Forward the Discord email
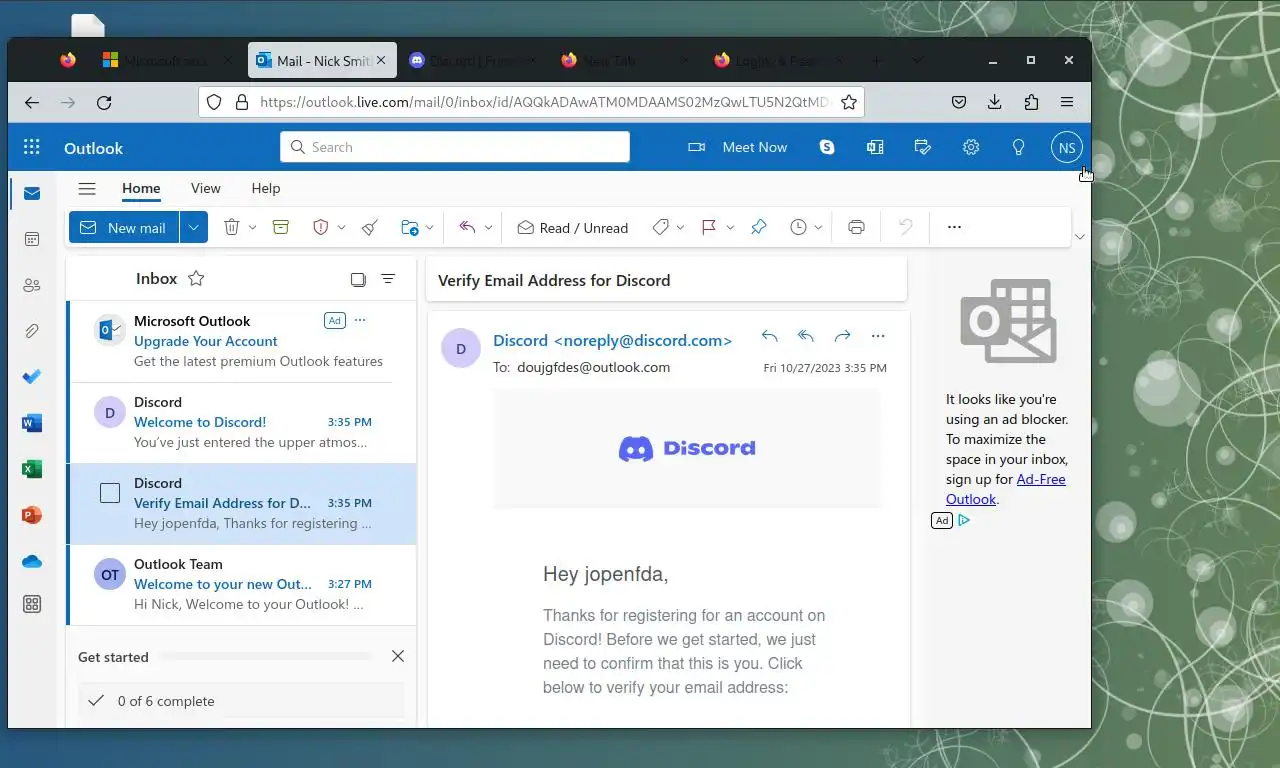 coord(842,336)
